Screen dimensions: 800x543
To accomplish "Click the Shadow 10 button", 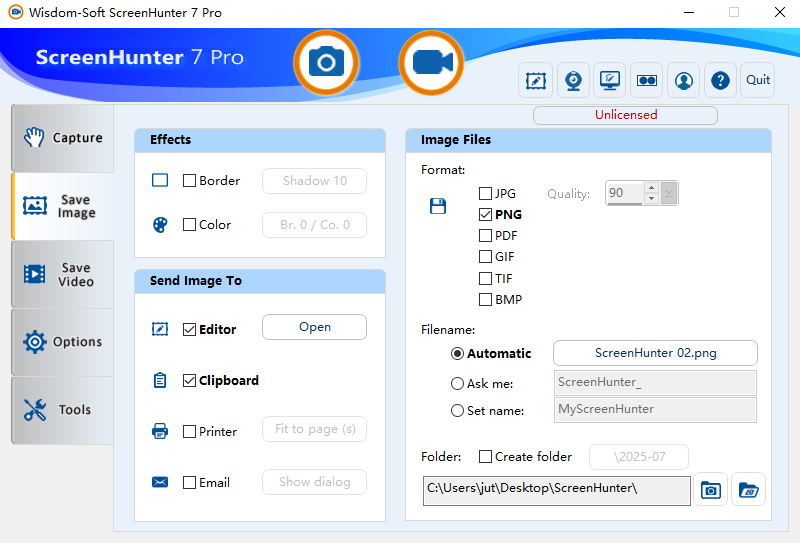I will point(314,181).
